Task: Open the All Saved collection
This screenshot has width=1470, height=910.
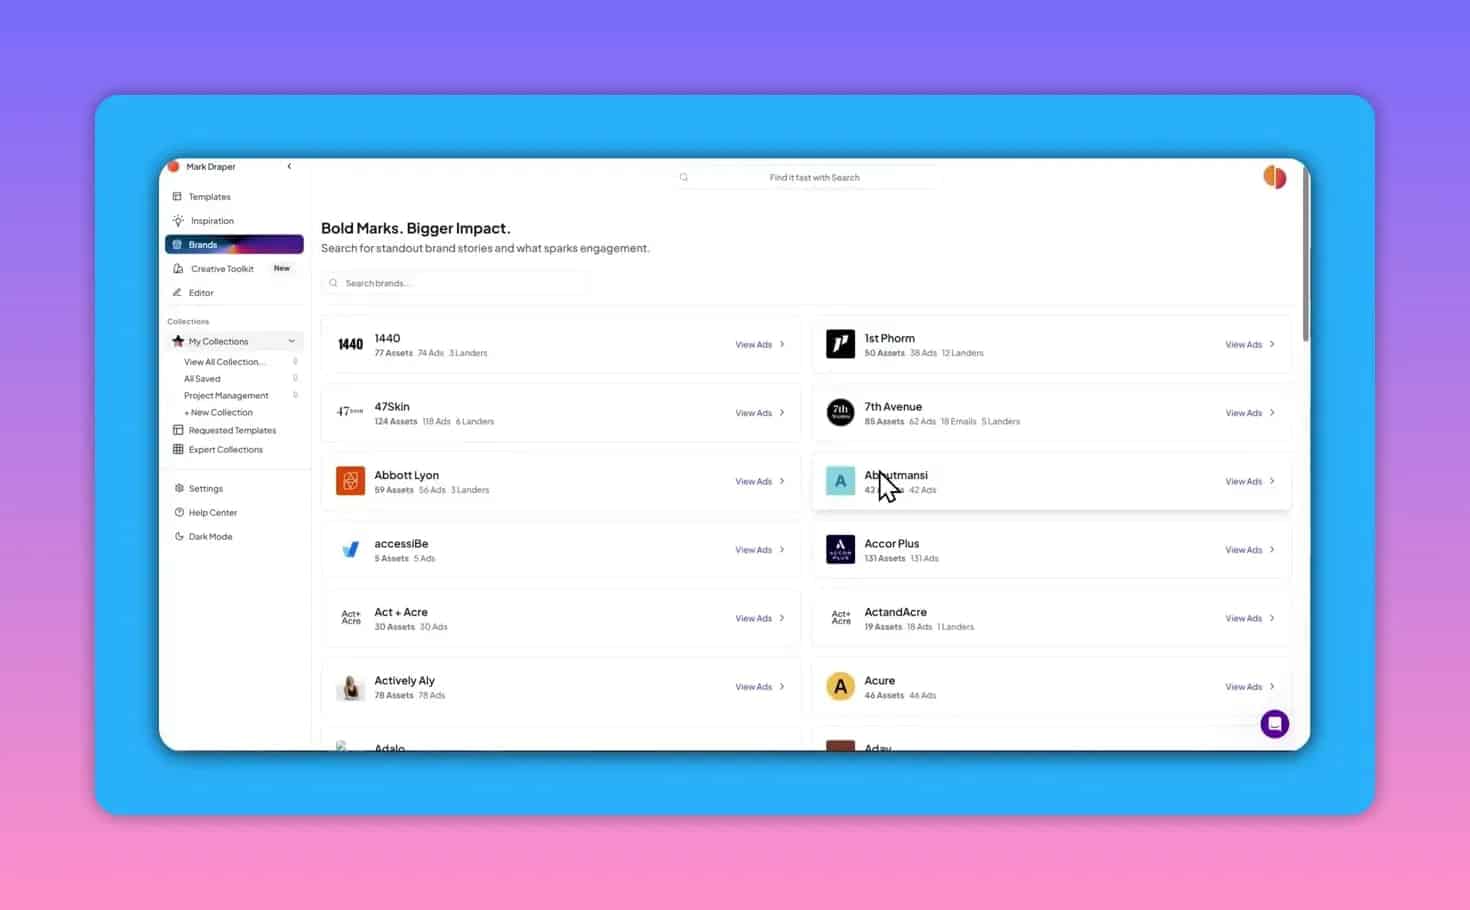Action: coord(202,379)
